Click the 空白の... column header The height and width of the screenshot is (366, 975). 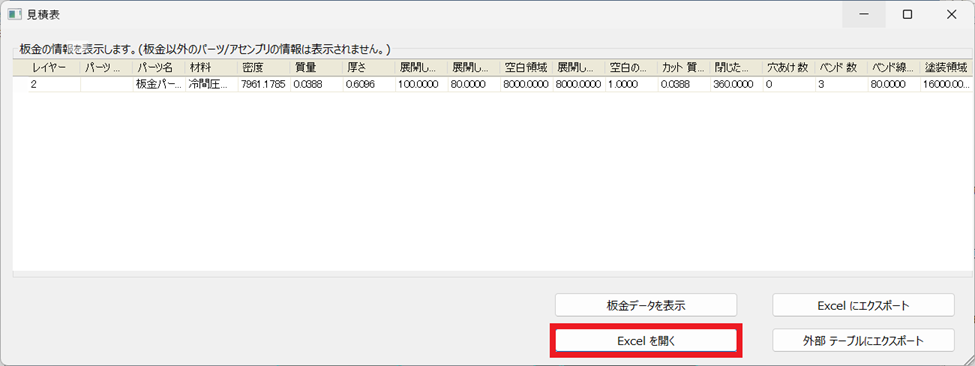click(632, 68)
